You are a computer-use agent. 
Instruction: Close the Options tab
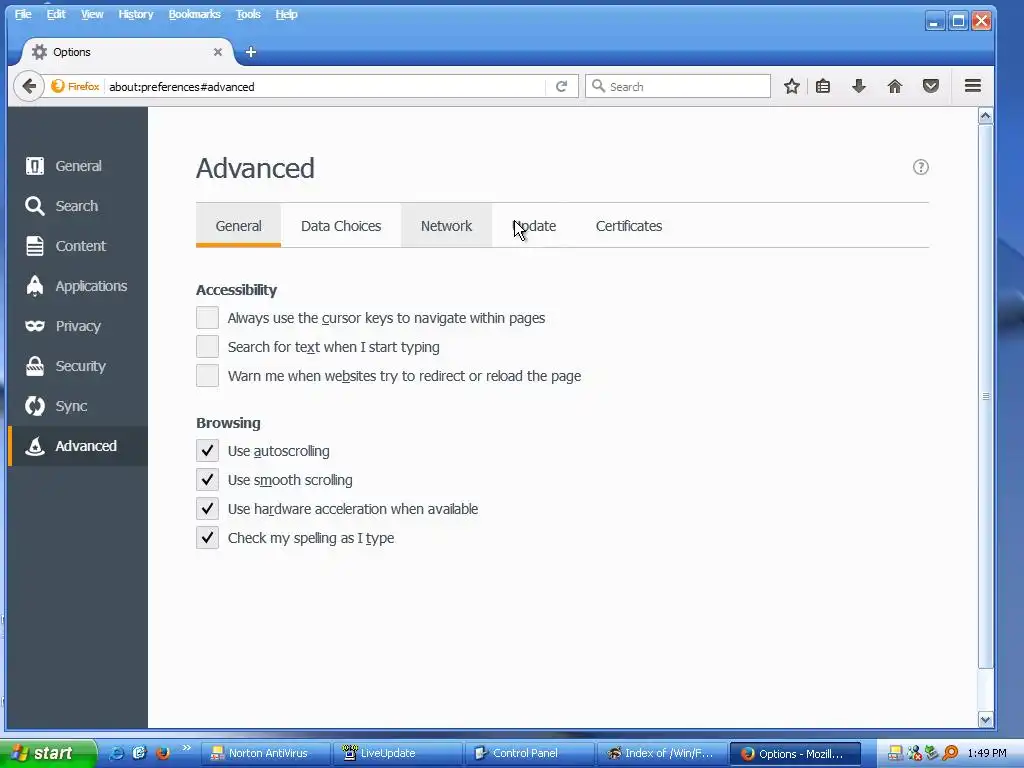click(217, 52)
